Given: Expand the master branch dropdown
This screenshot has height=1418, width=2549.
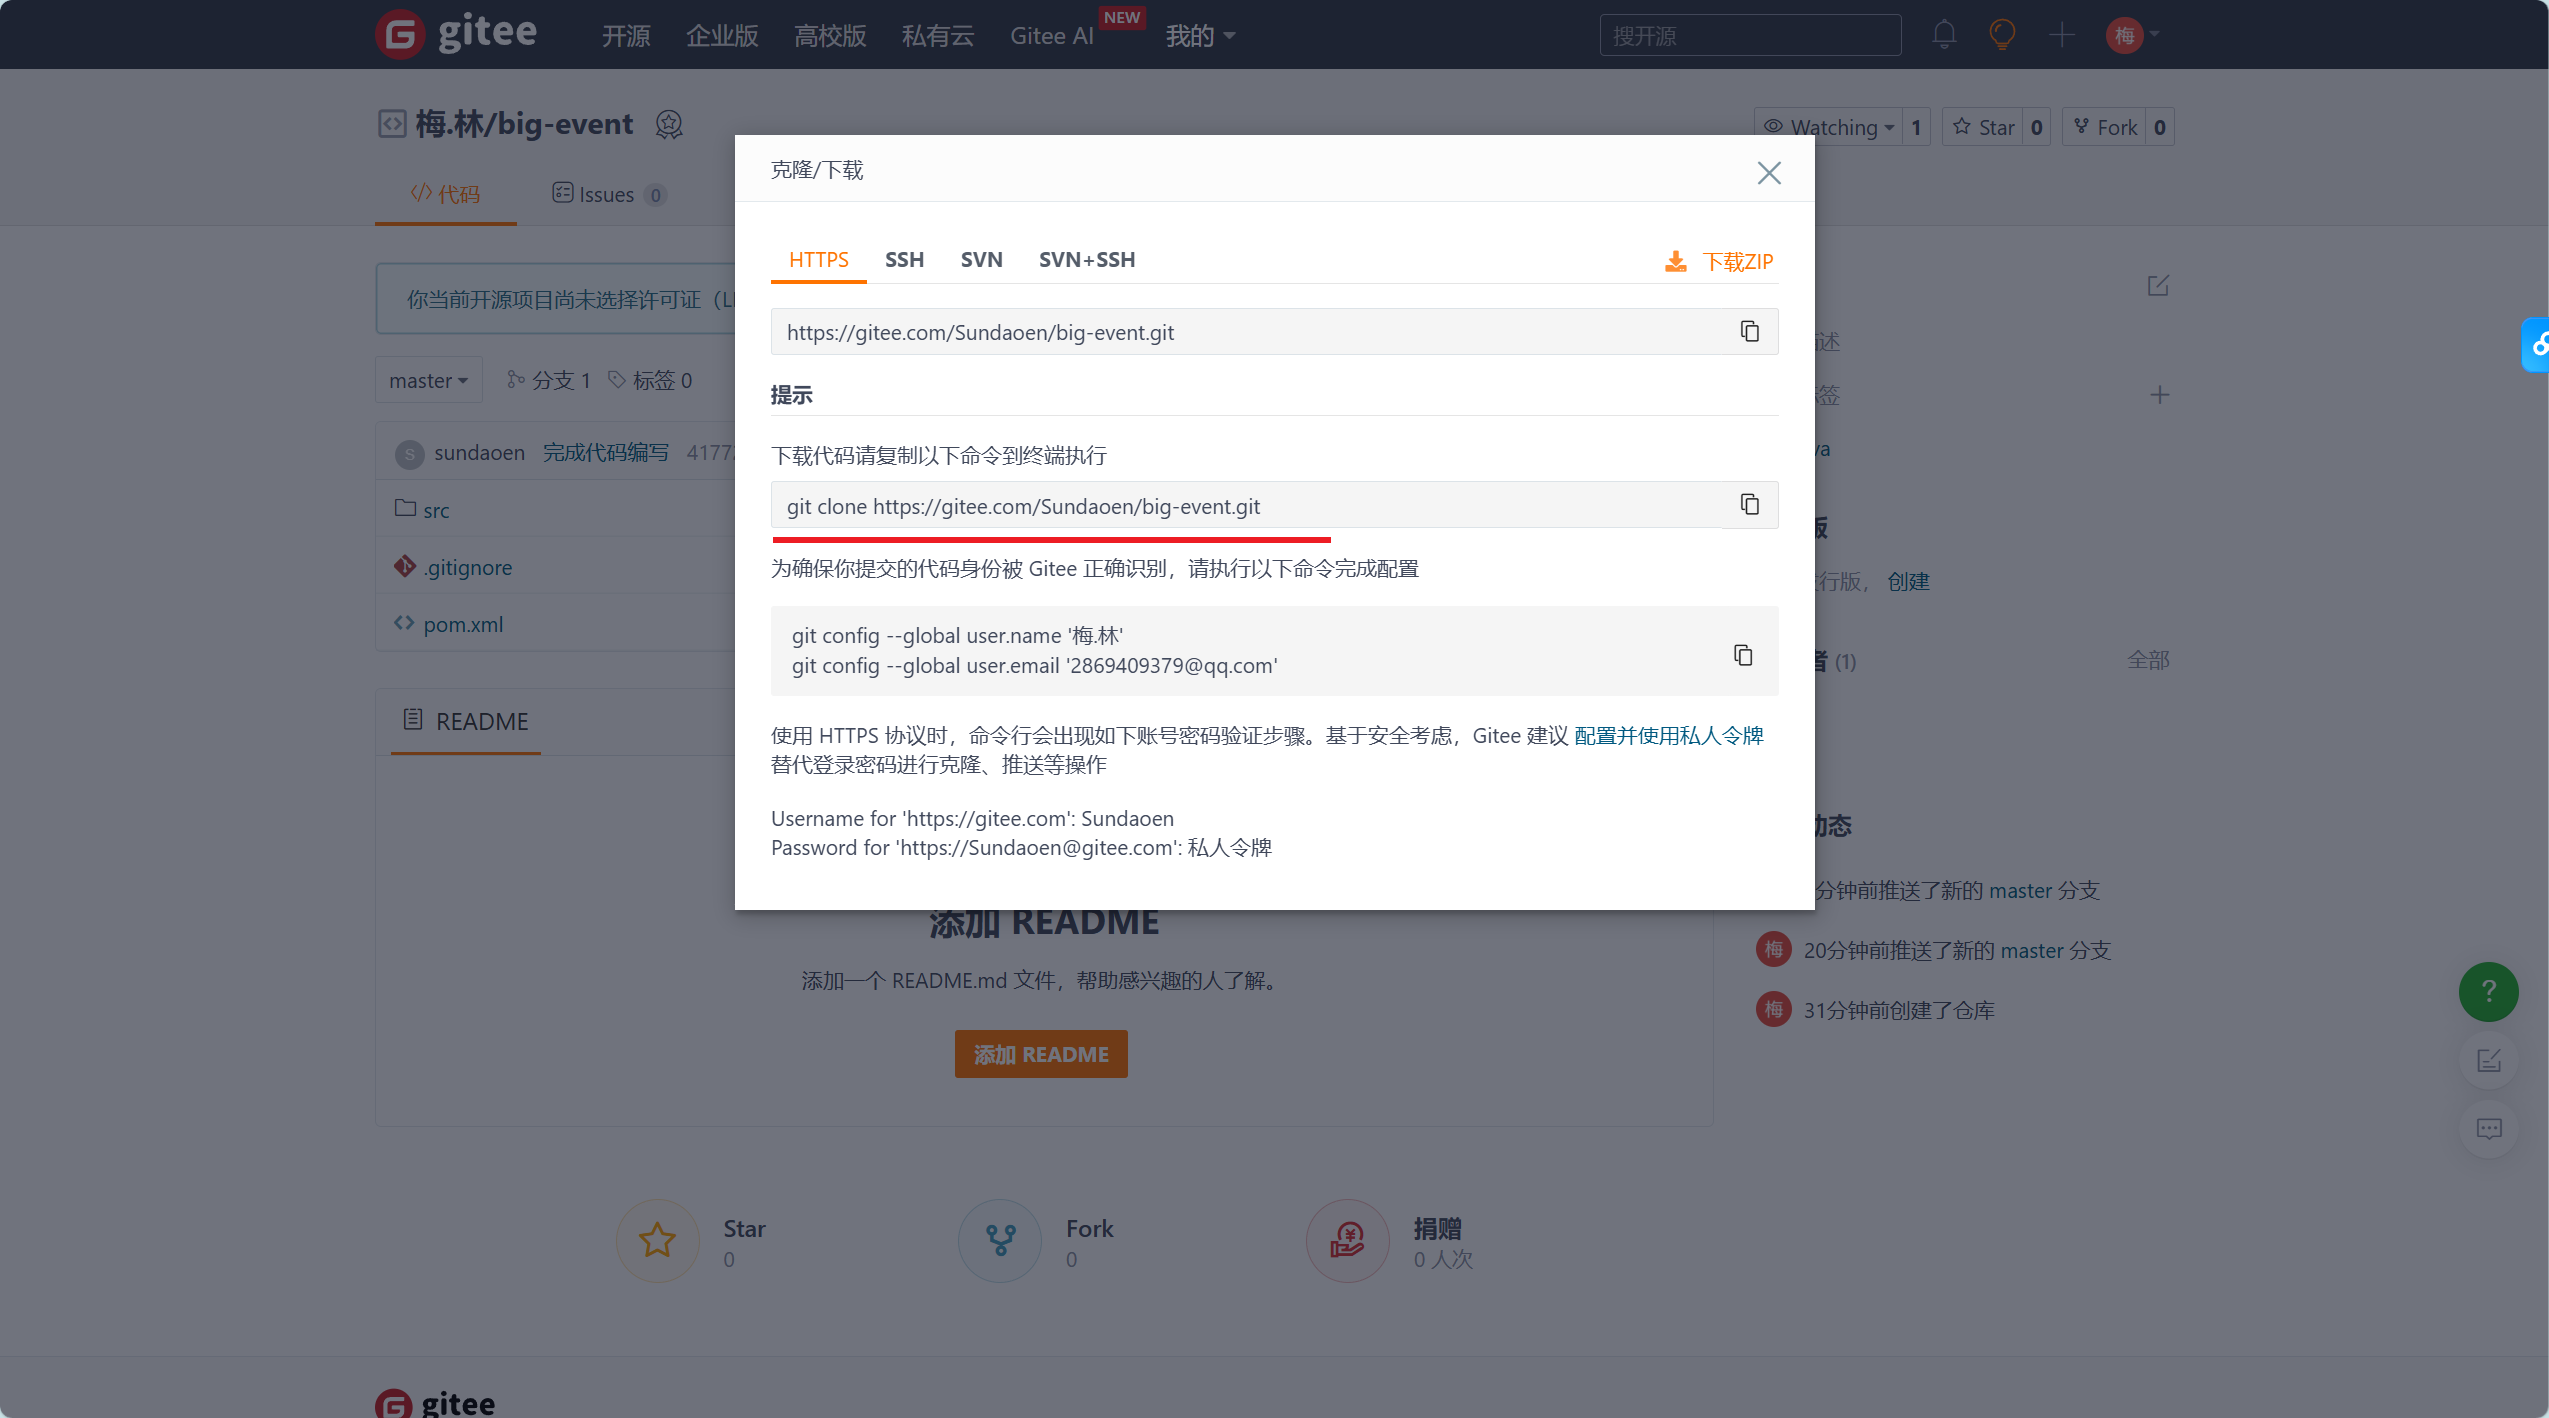Looking at the screenshot, I should click(428, 380).
